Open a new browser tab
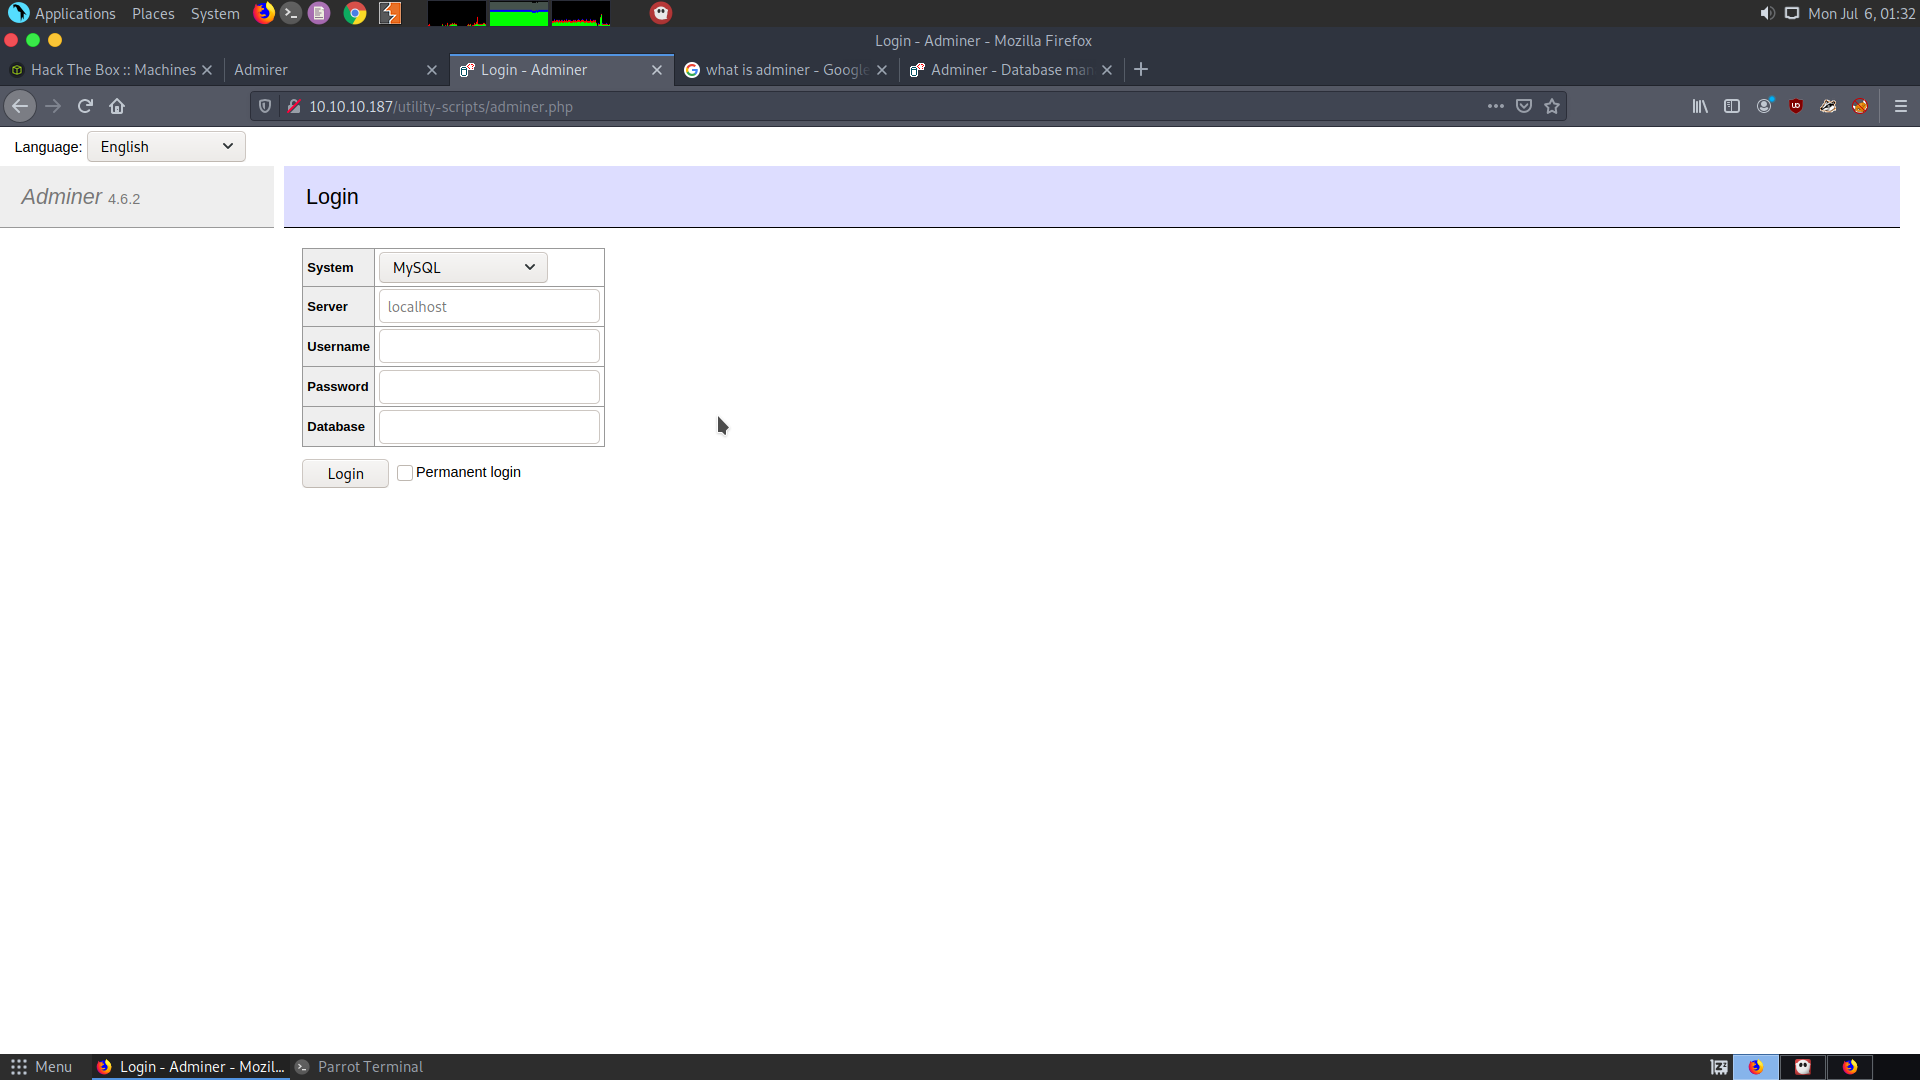 [x=1141, y=70]
